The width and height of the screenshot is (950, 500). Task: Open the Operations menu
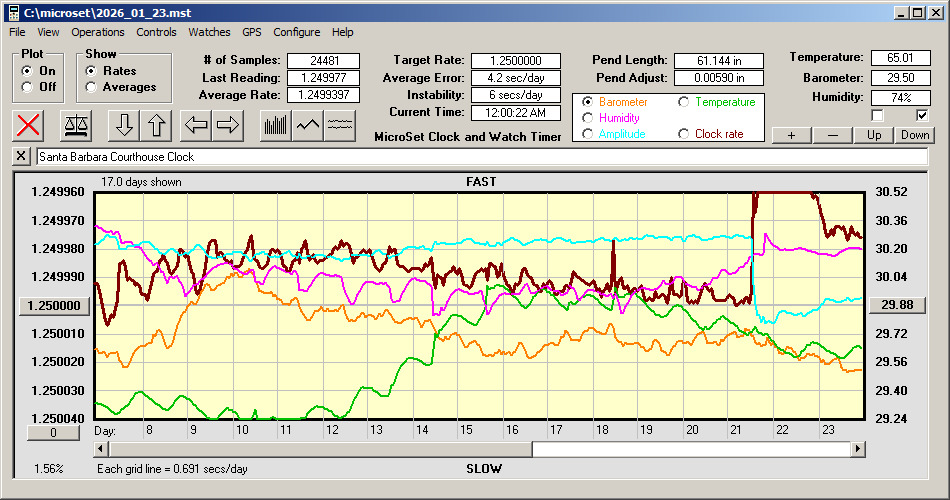(98, 32)
